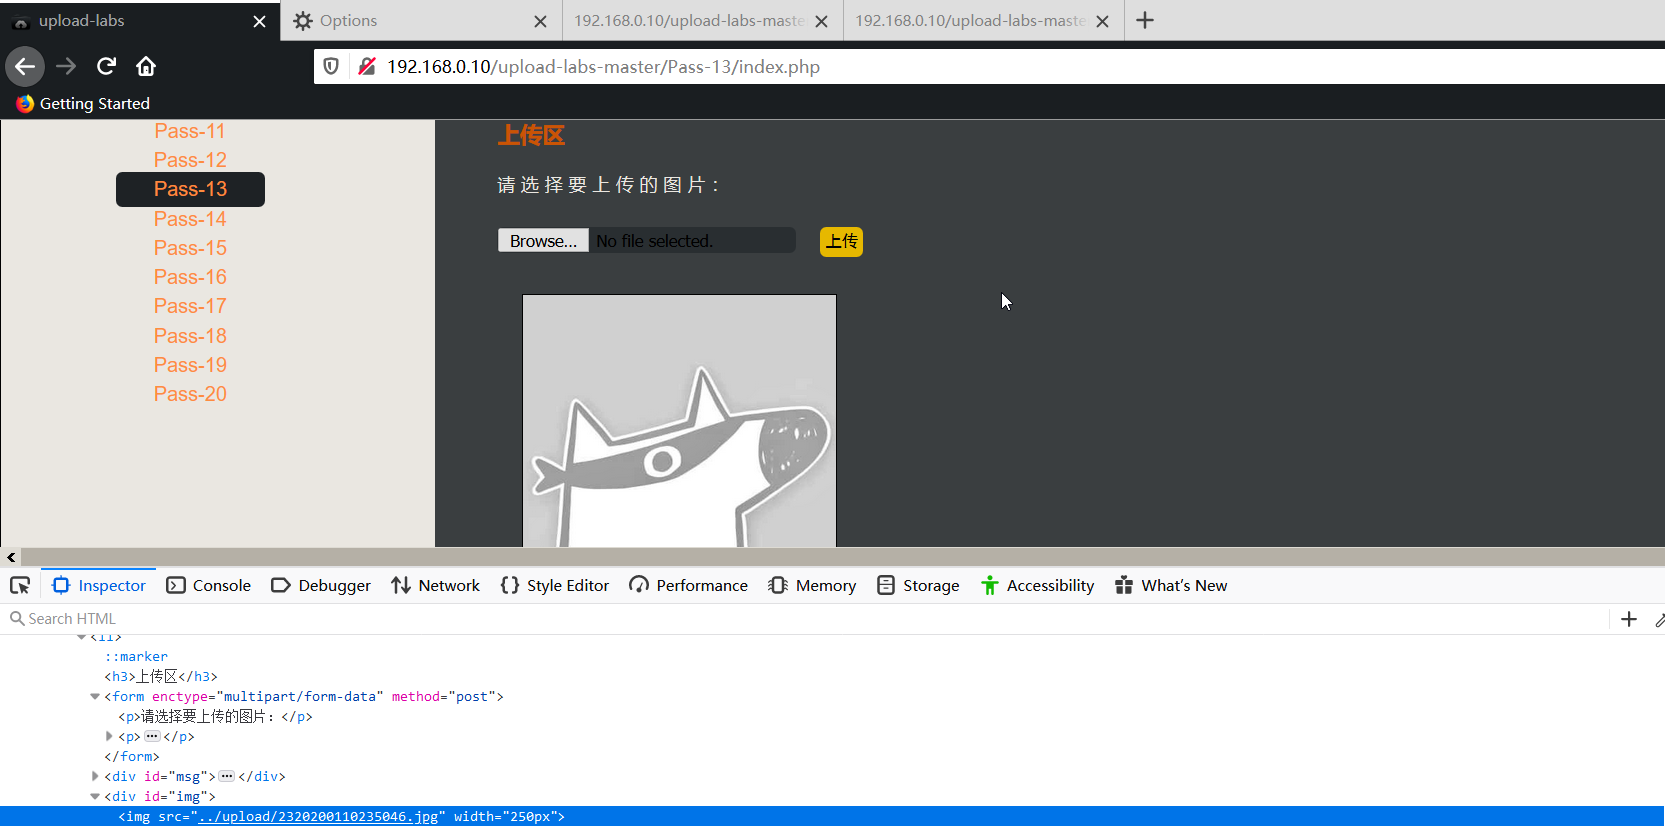This screenshot has width=1665, height=829.
Task: Close the Options tab
Action: click(x=540, y=21)
